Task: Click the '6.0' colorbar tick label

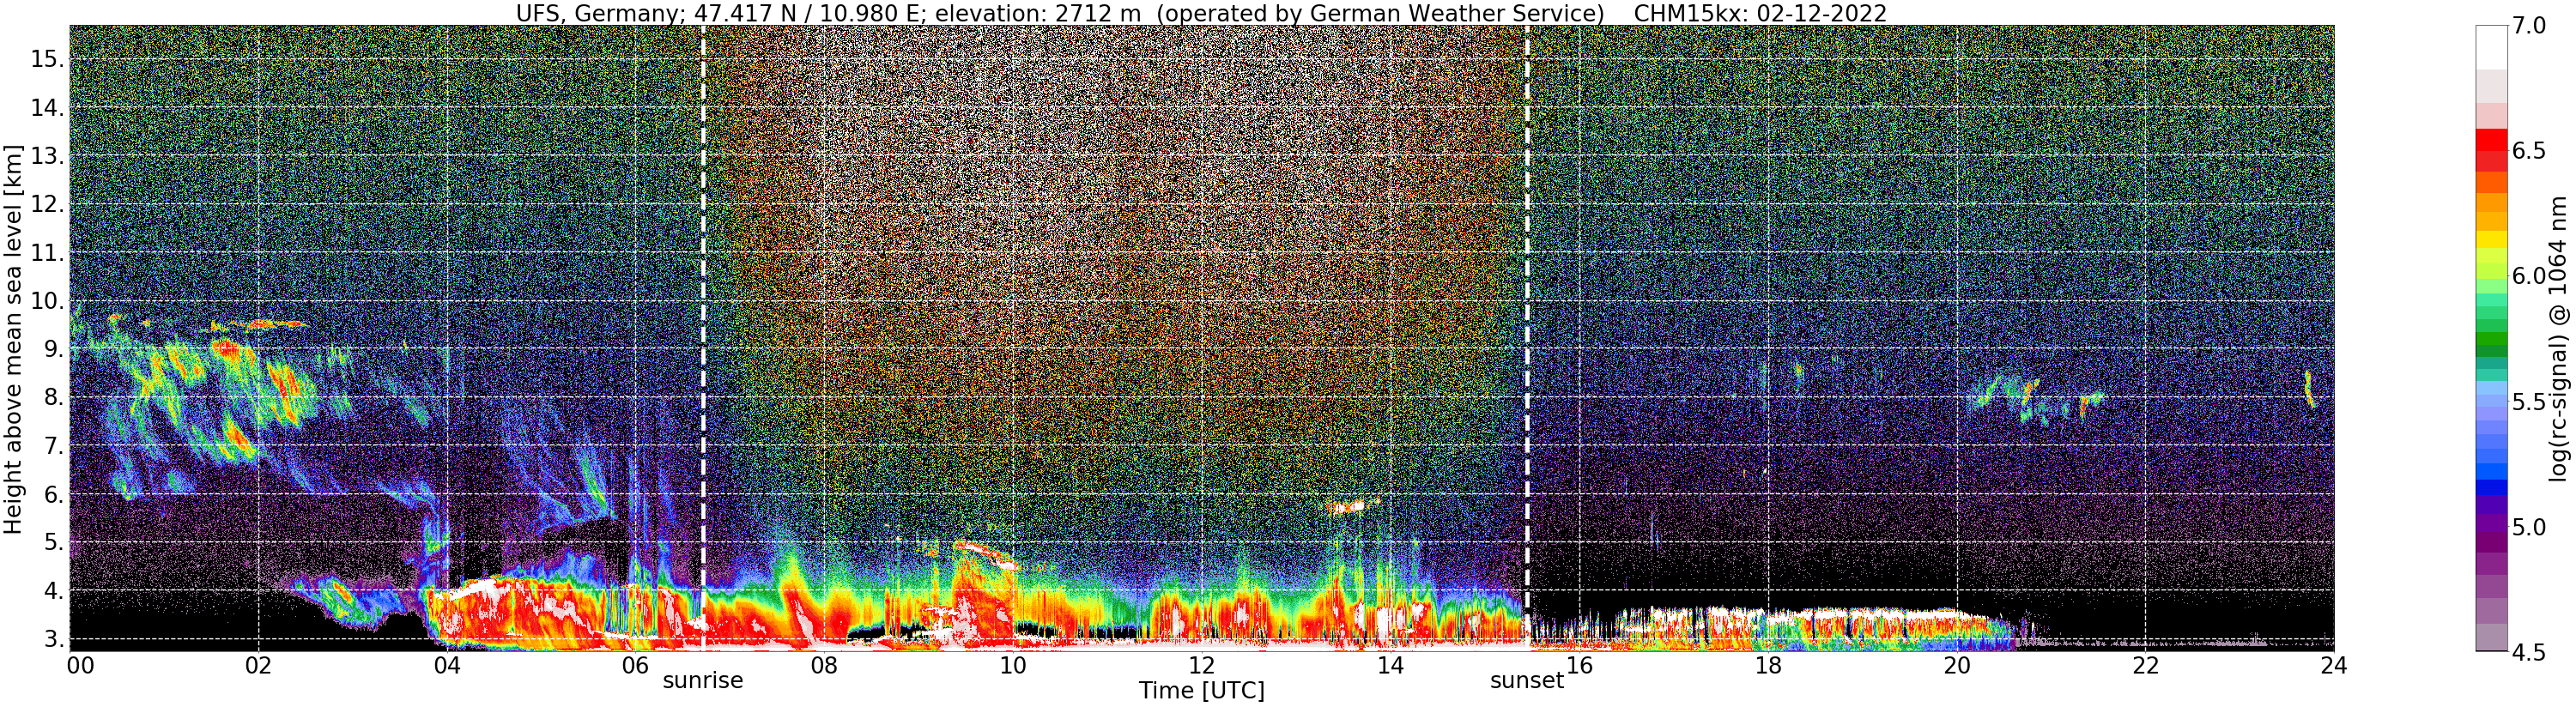Action: point(2529,276)
